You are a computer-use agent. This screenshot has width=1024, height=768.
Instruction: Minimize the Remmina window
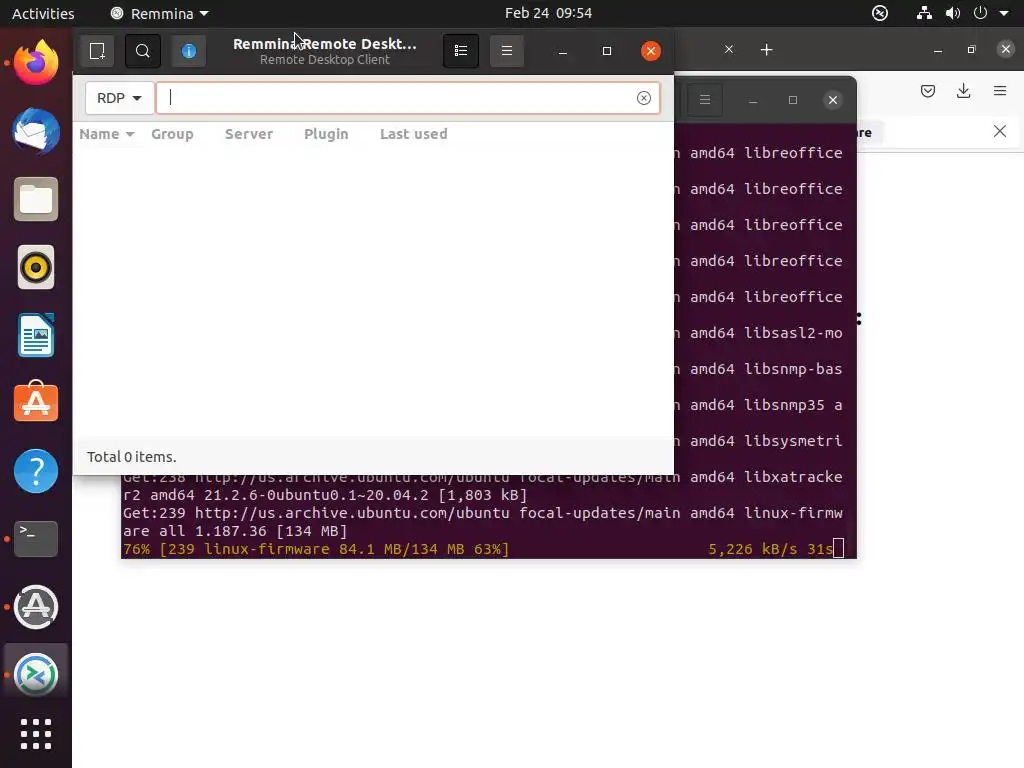pos(563,51)
